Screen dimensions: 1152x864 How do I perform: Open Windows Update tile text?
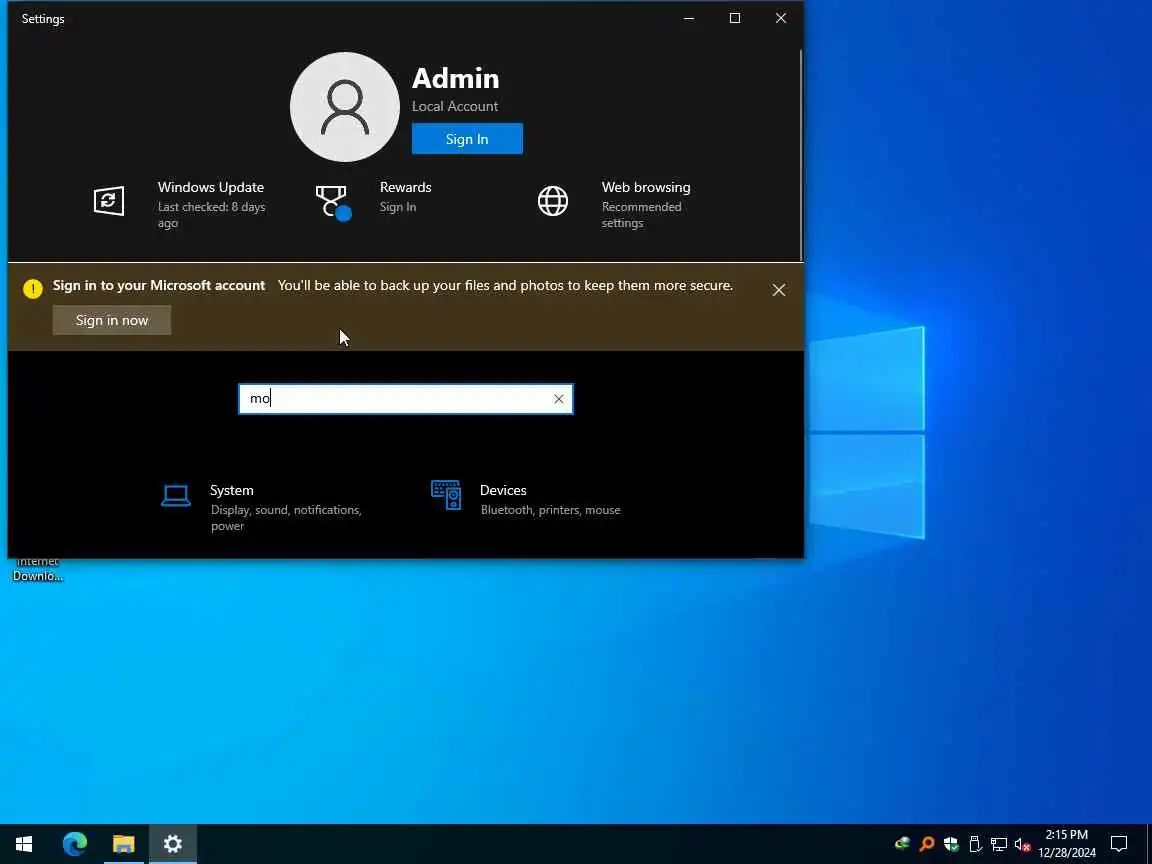[x=212, y=204]
